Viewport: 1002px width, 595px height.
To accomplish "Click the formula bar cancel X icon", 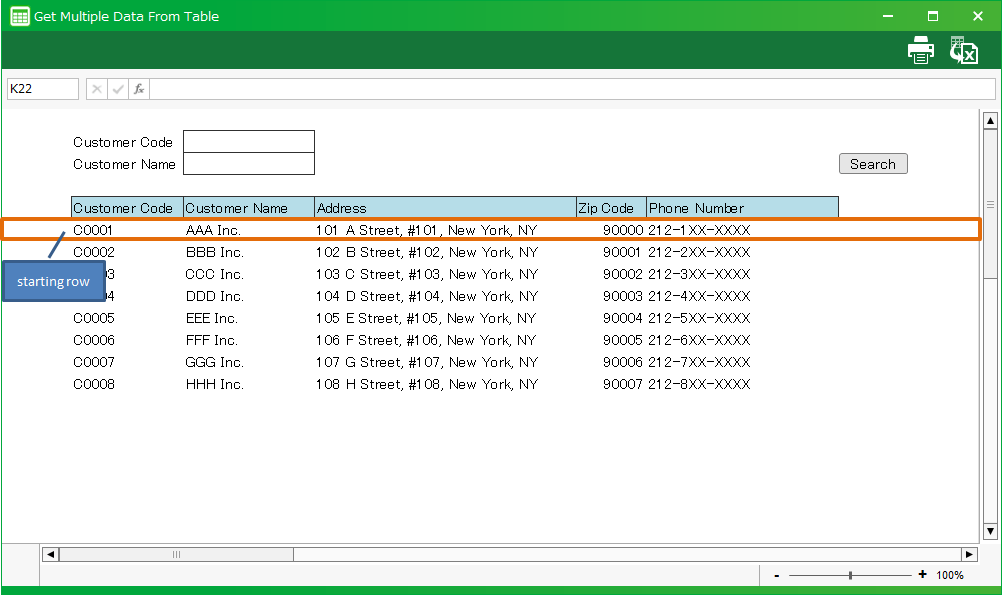I will tap(96, 89).
